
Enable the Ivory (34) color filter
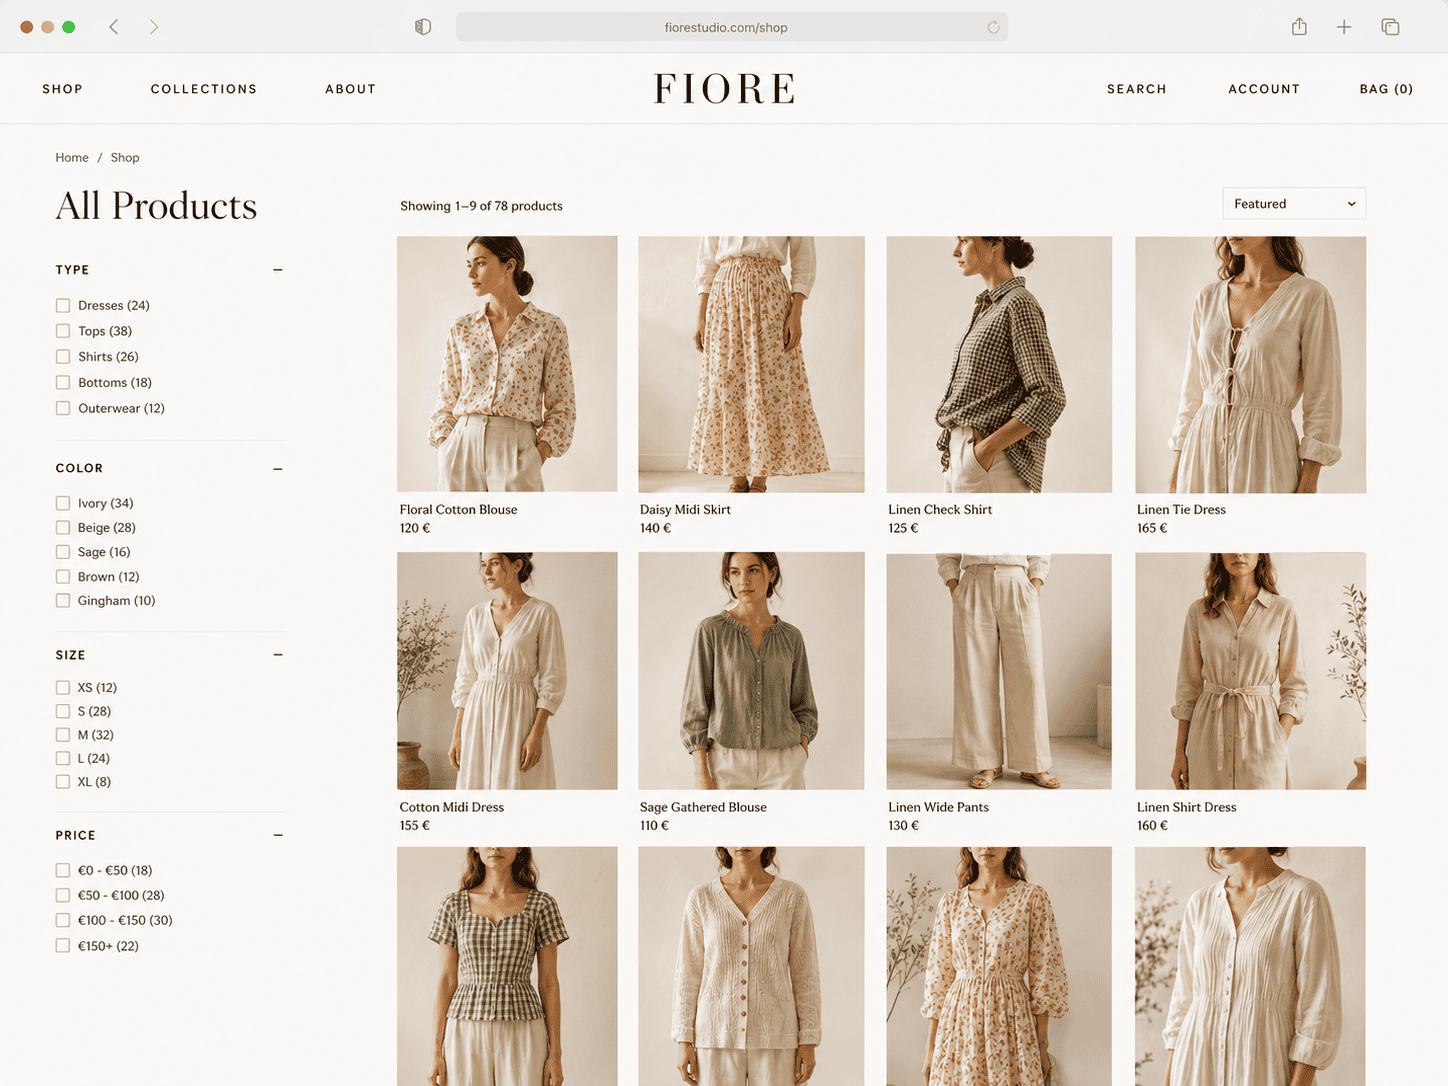click(63, 503)
